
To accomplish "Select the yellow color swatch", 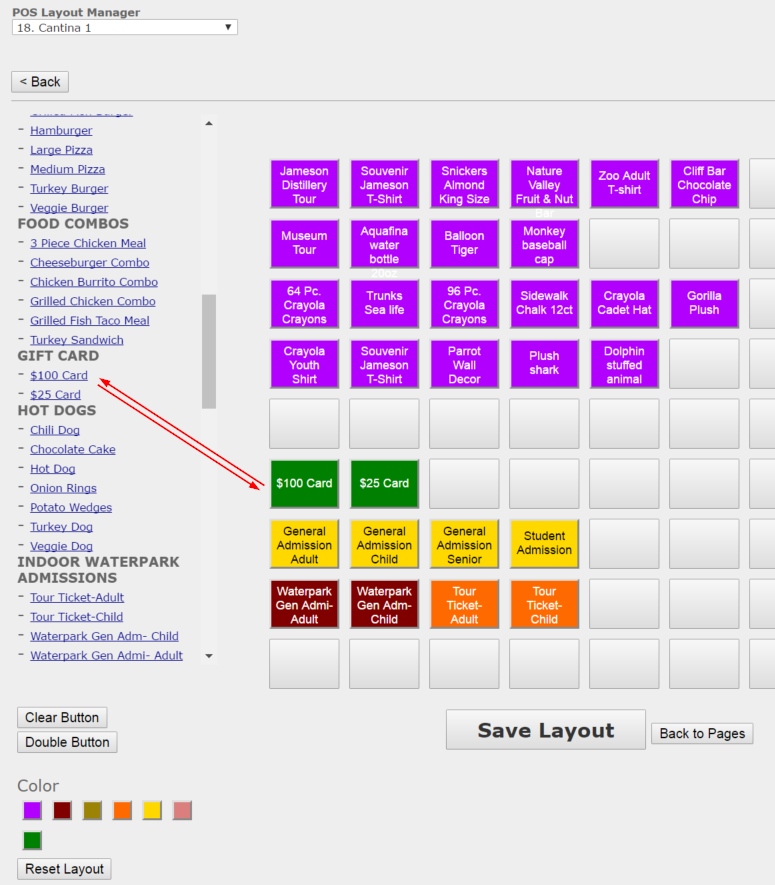I will (x=152, y=810).
